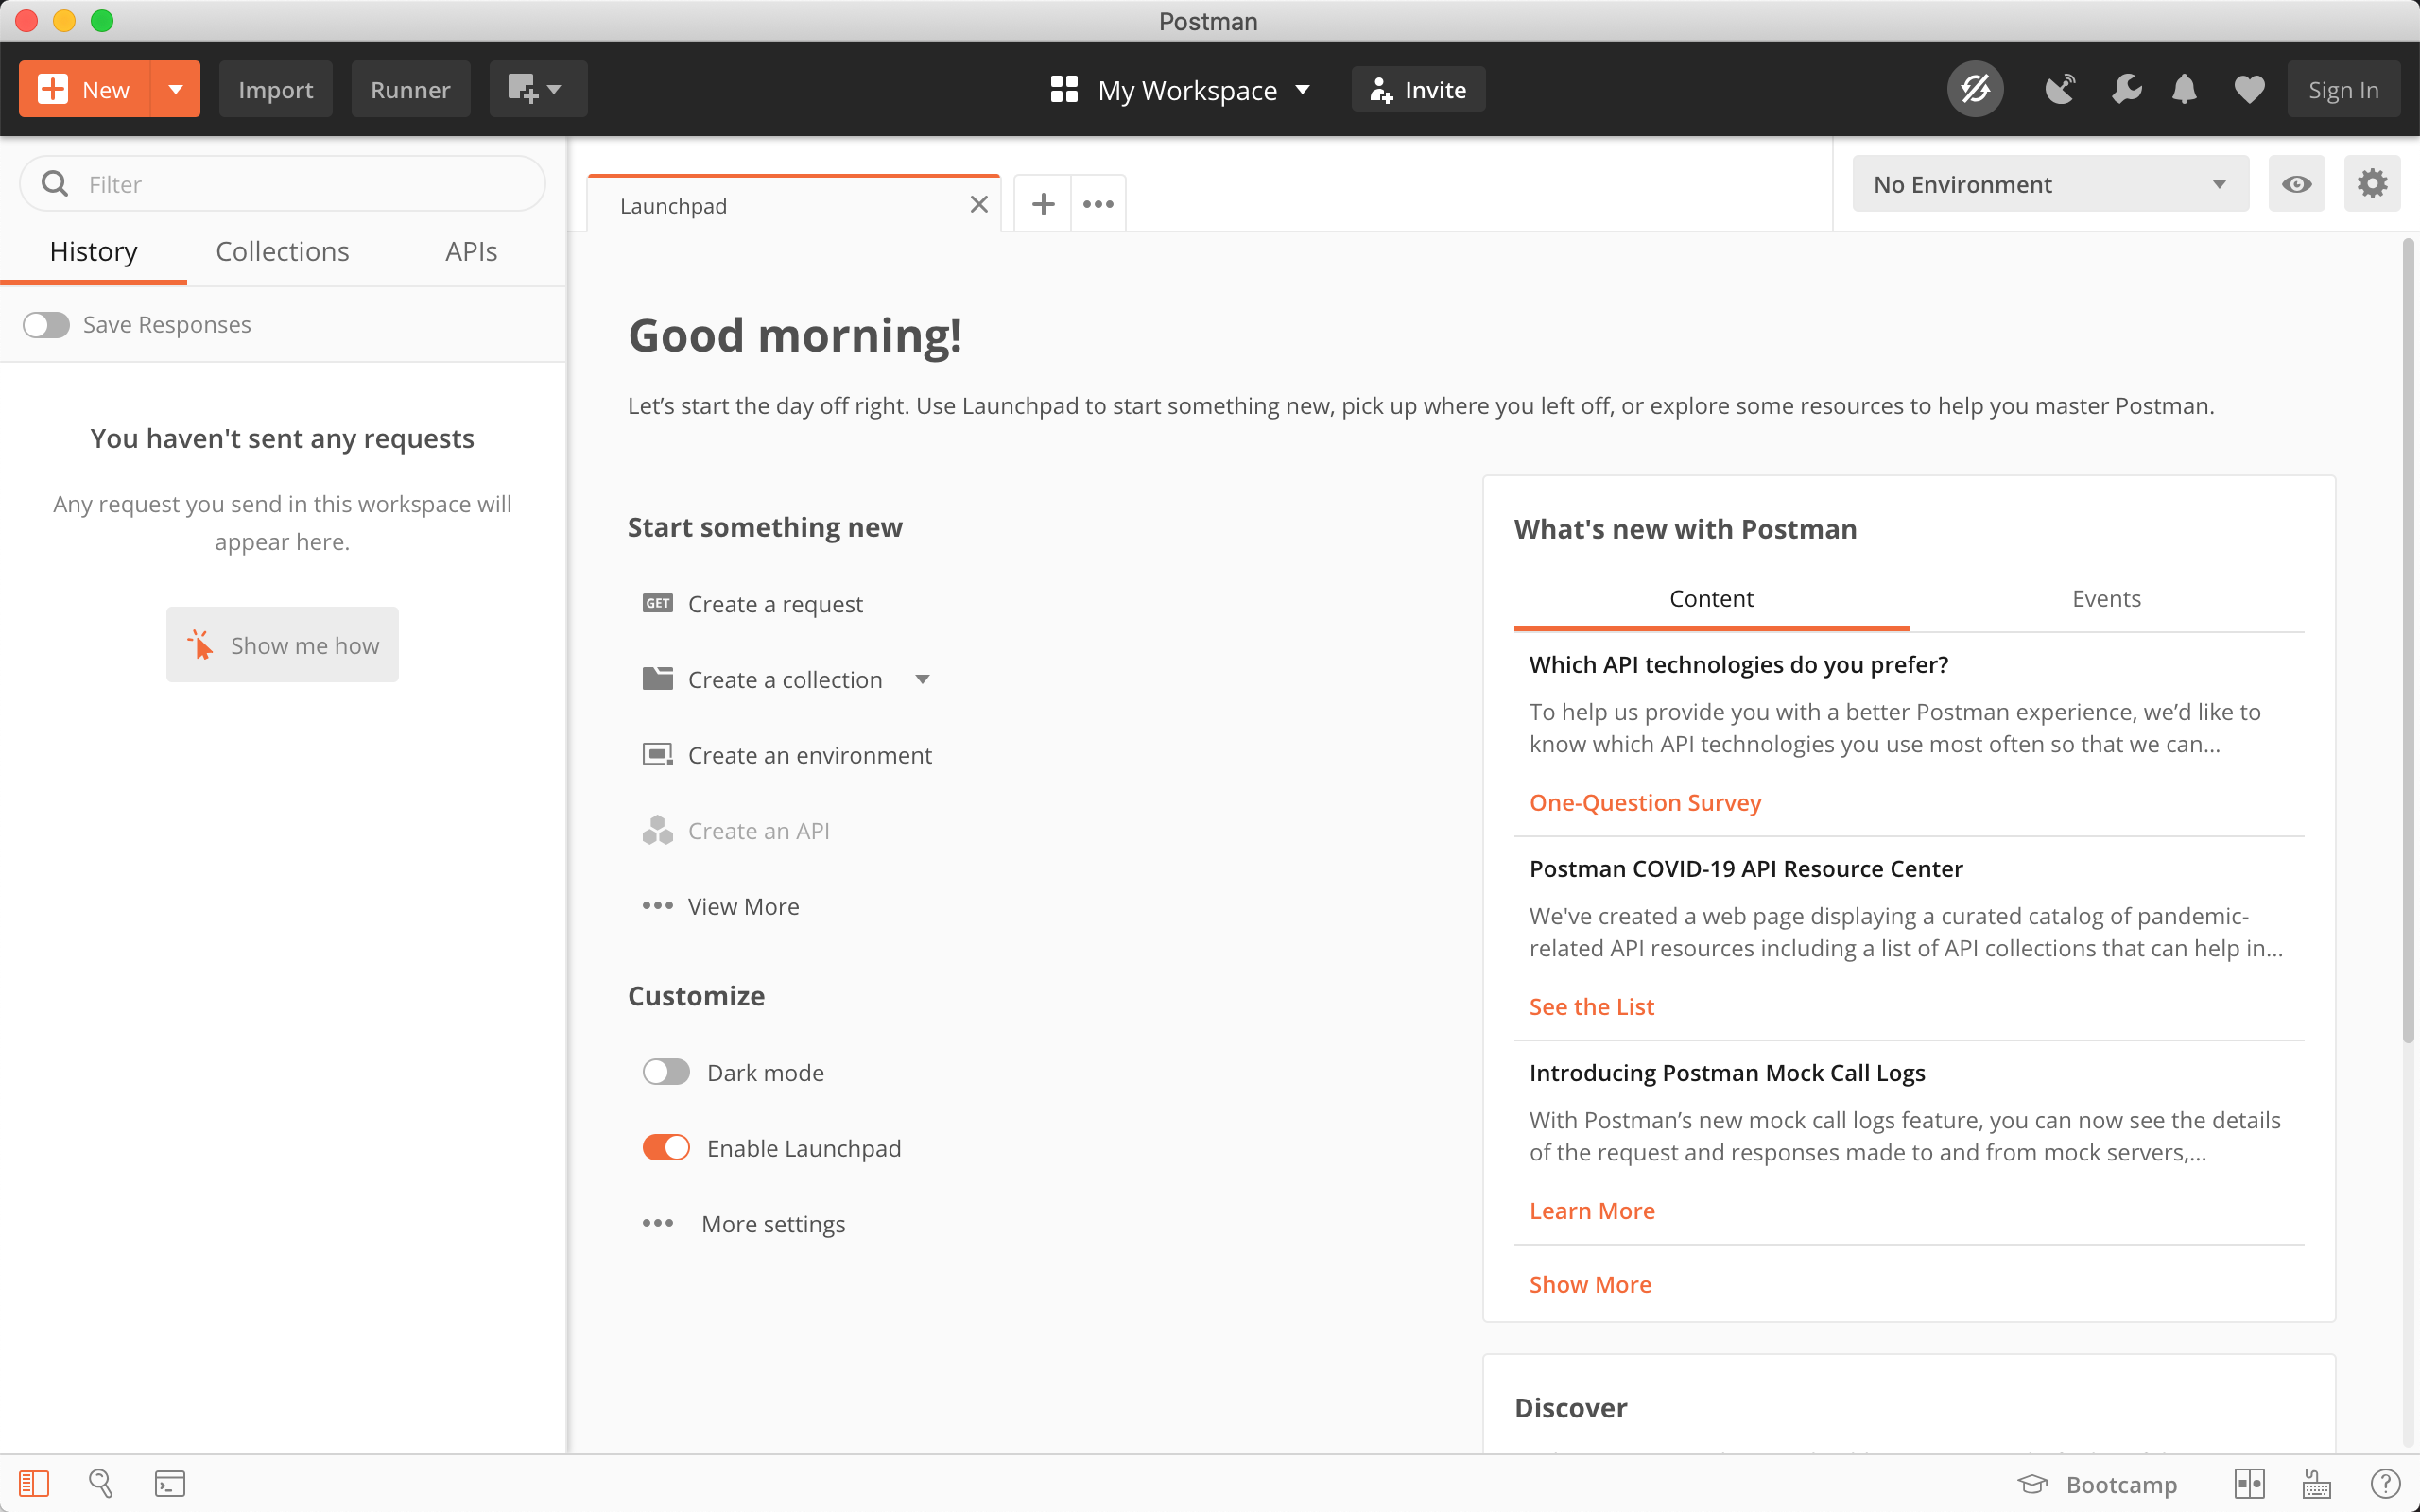Switch to the Events tab
This screenshot has height=1512, width=2420.
(x=2106, y=599)
